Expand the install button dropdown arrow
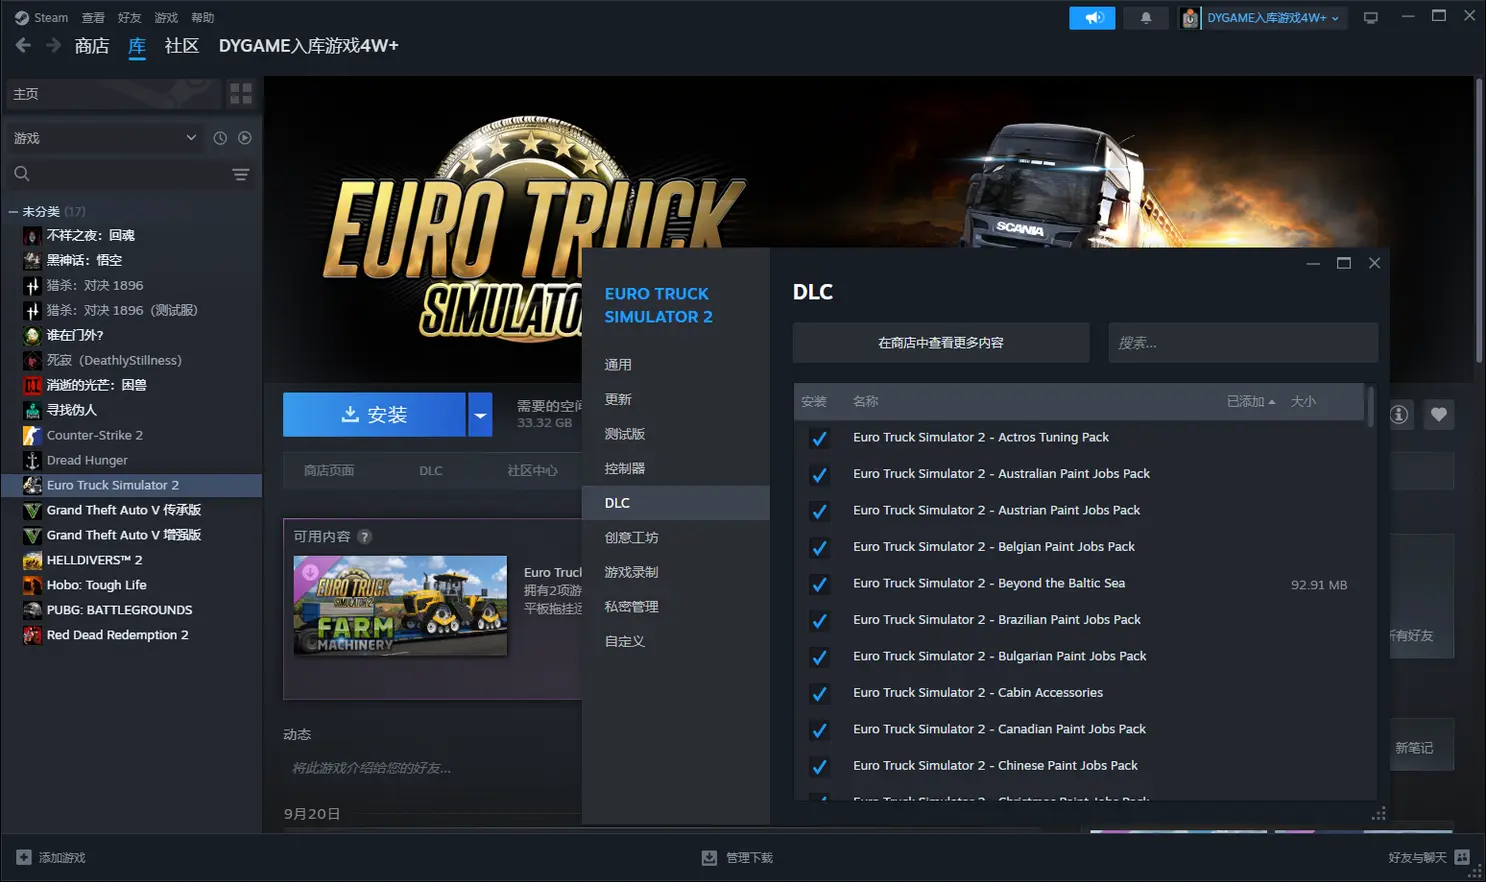 pyautogui.click(x=480, y=415)
